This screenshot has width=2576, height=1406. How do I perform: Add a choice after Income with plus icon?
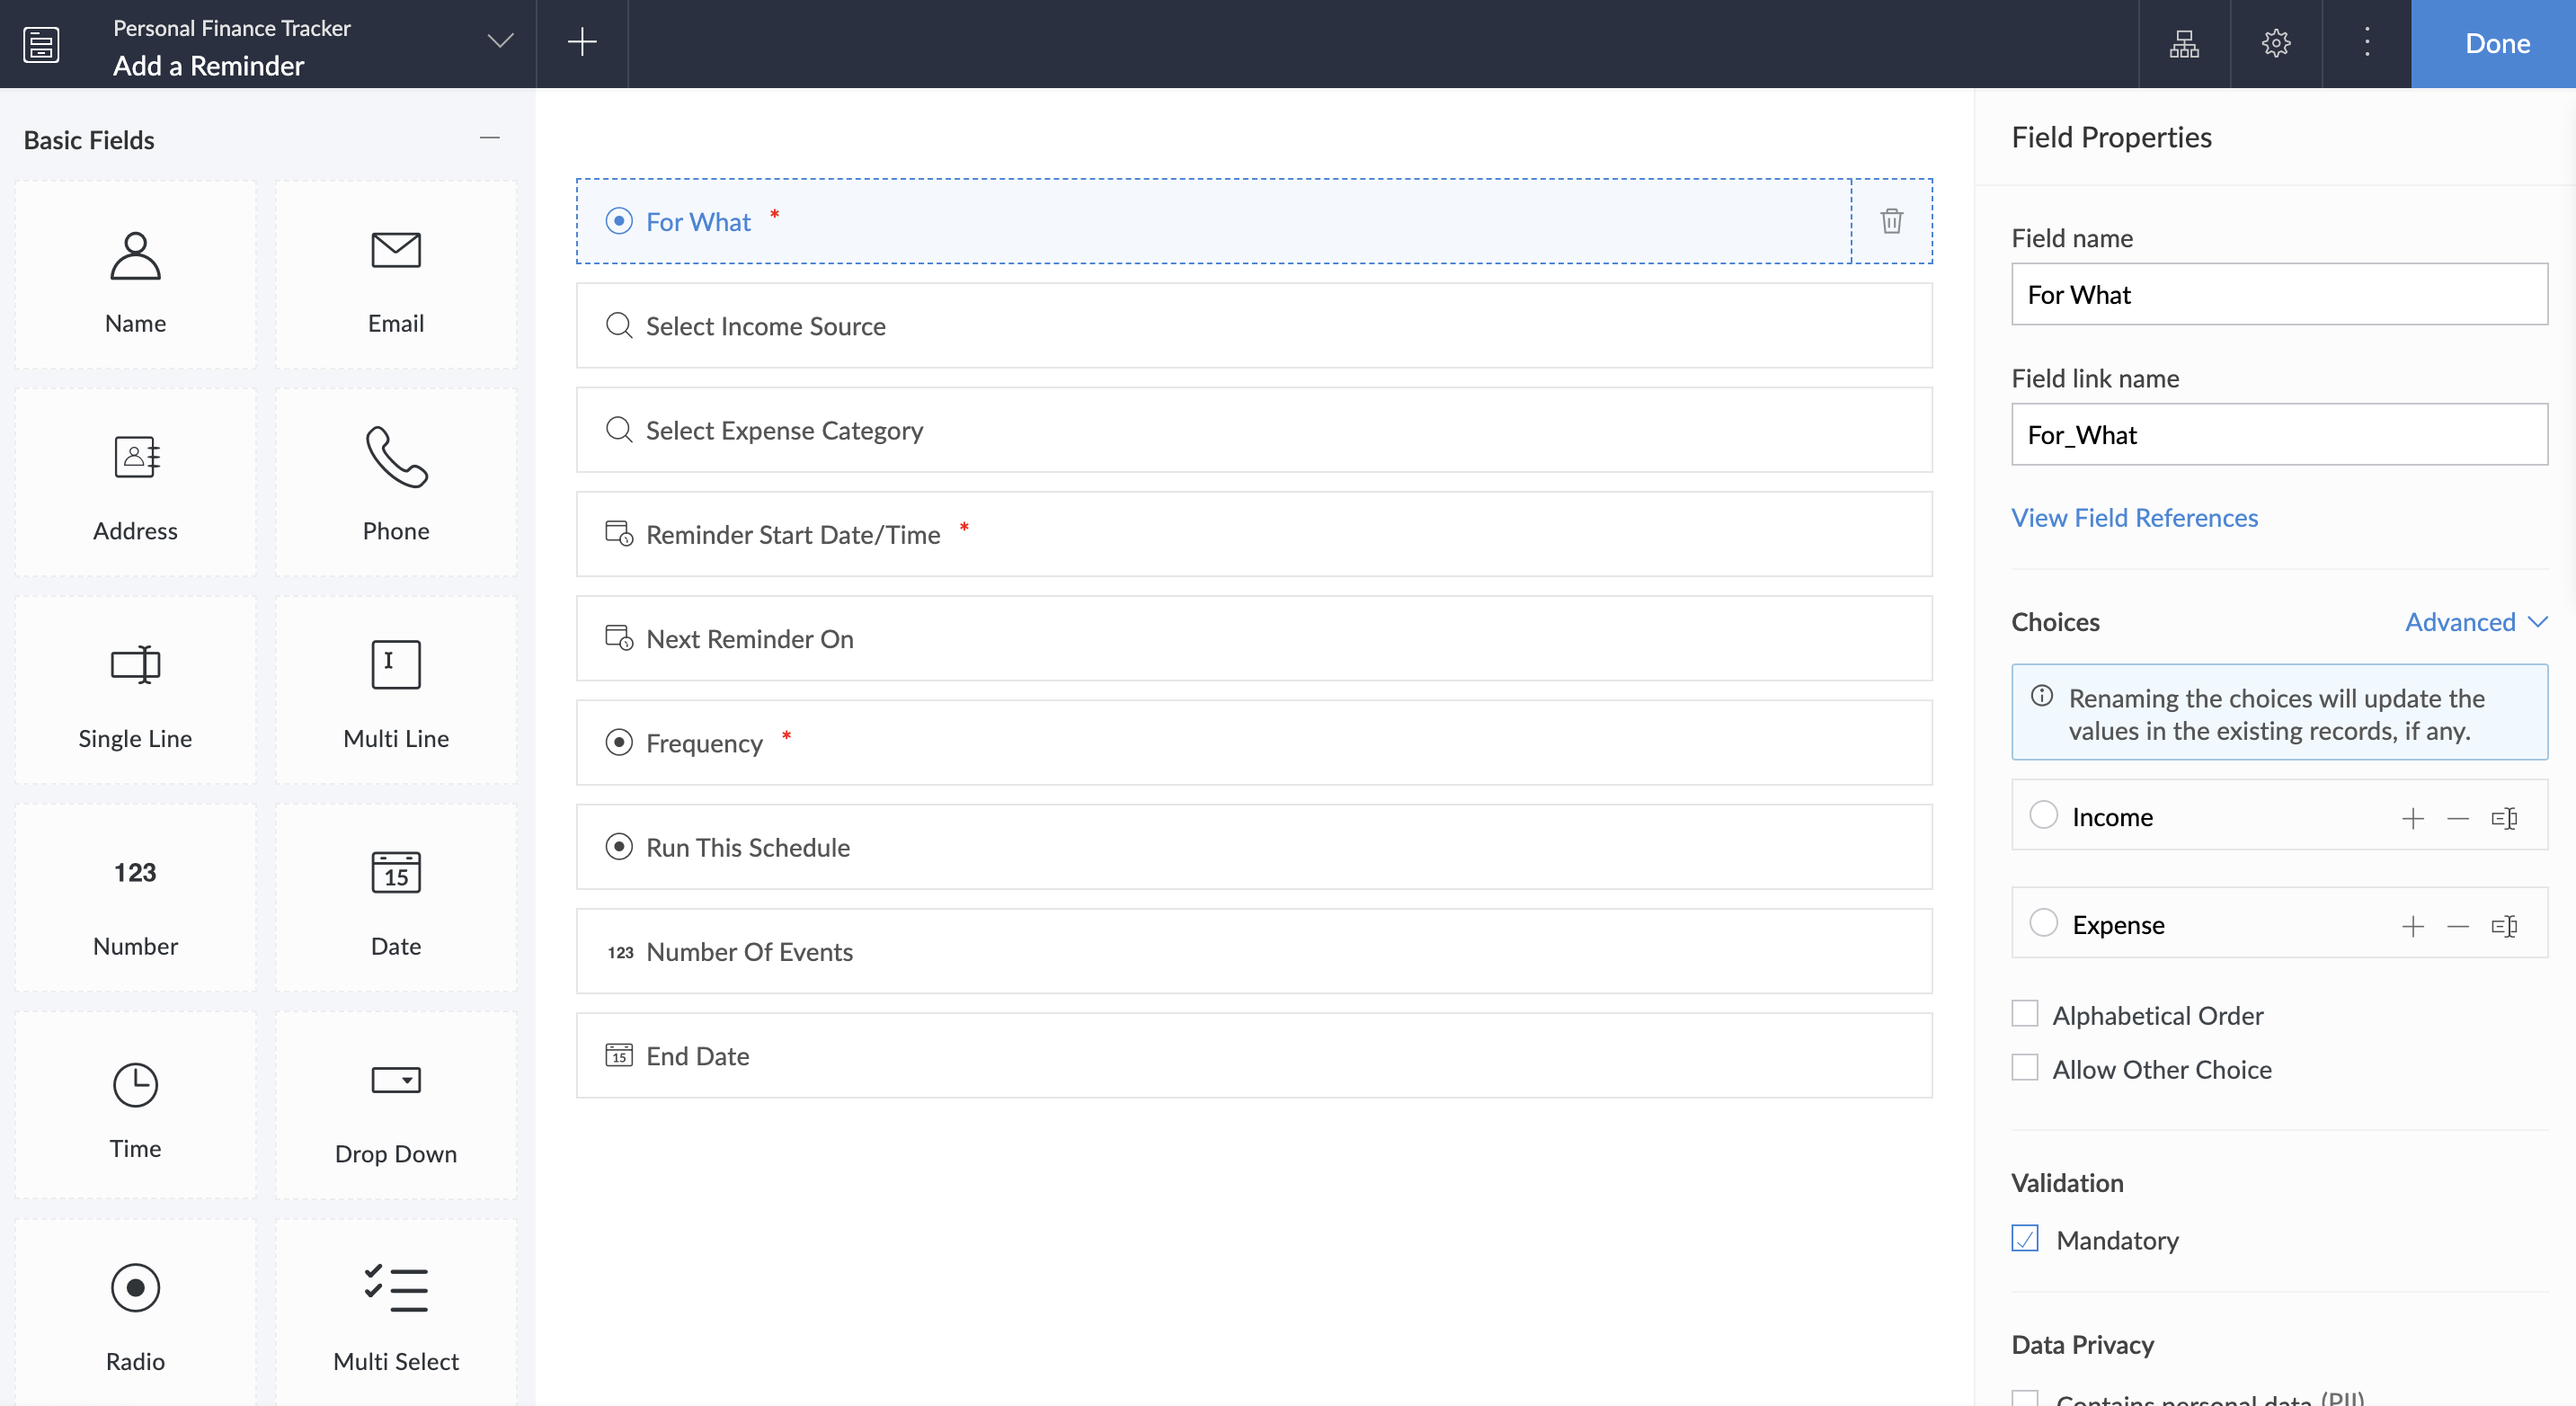[x=2412, y=818]
